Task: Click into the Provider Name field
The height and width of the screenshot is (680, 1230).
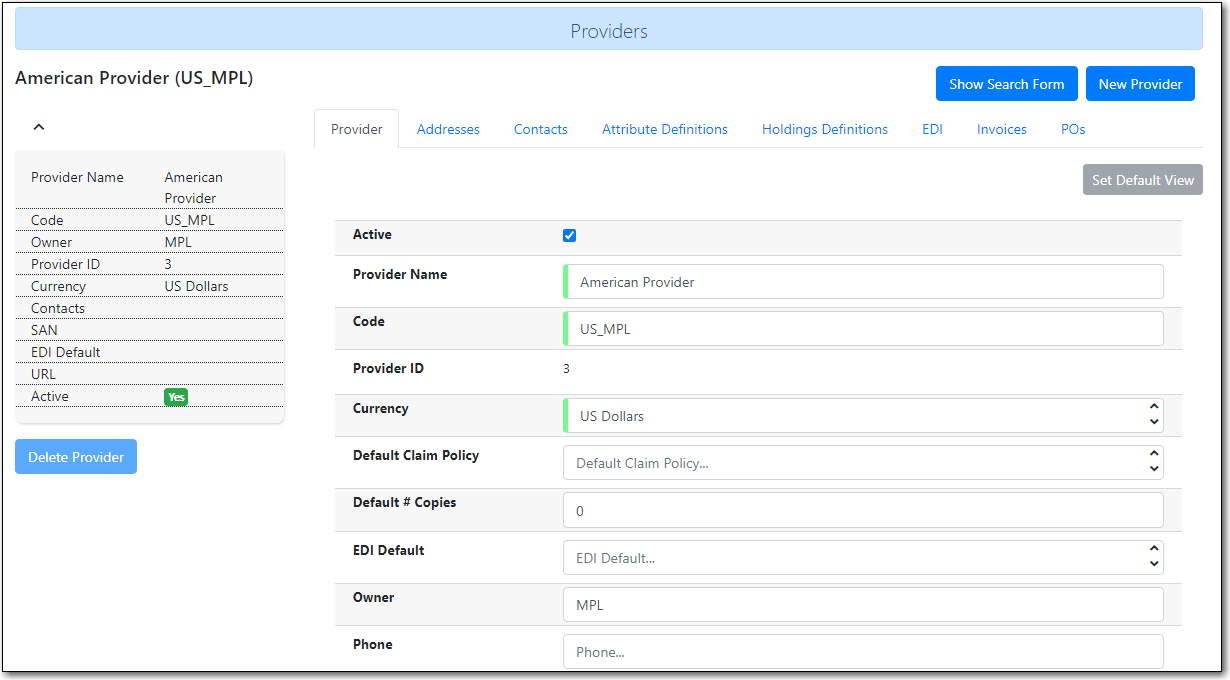Action: (x=863, y=282)
